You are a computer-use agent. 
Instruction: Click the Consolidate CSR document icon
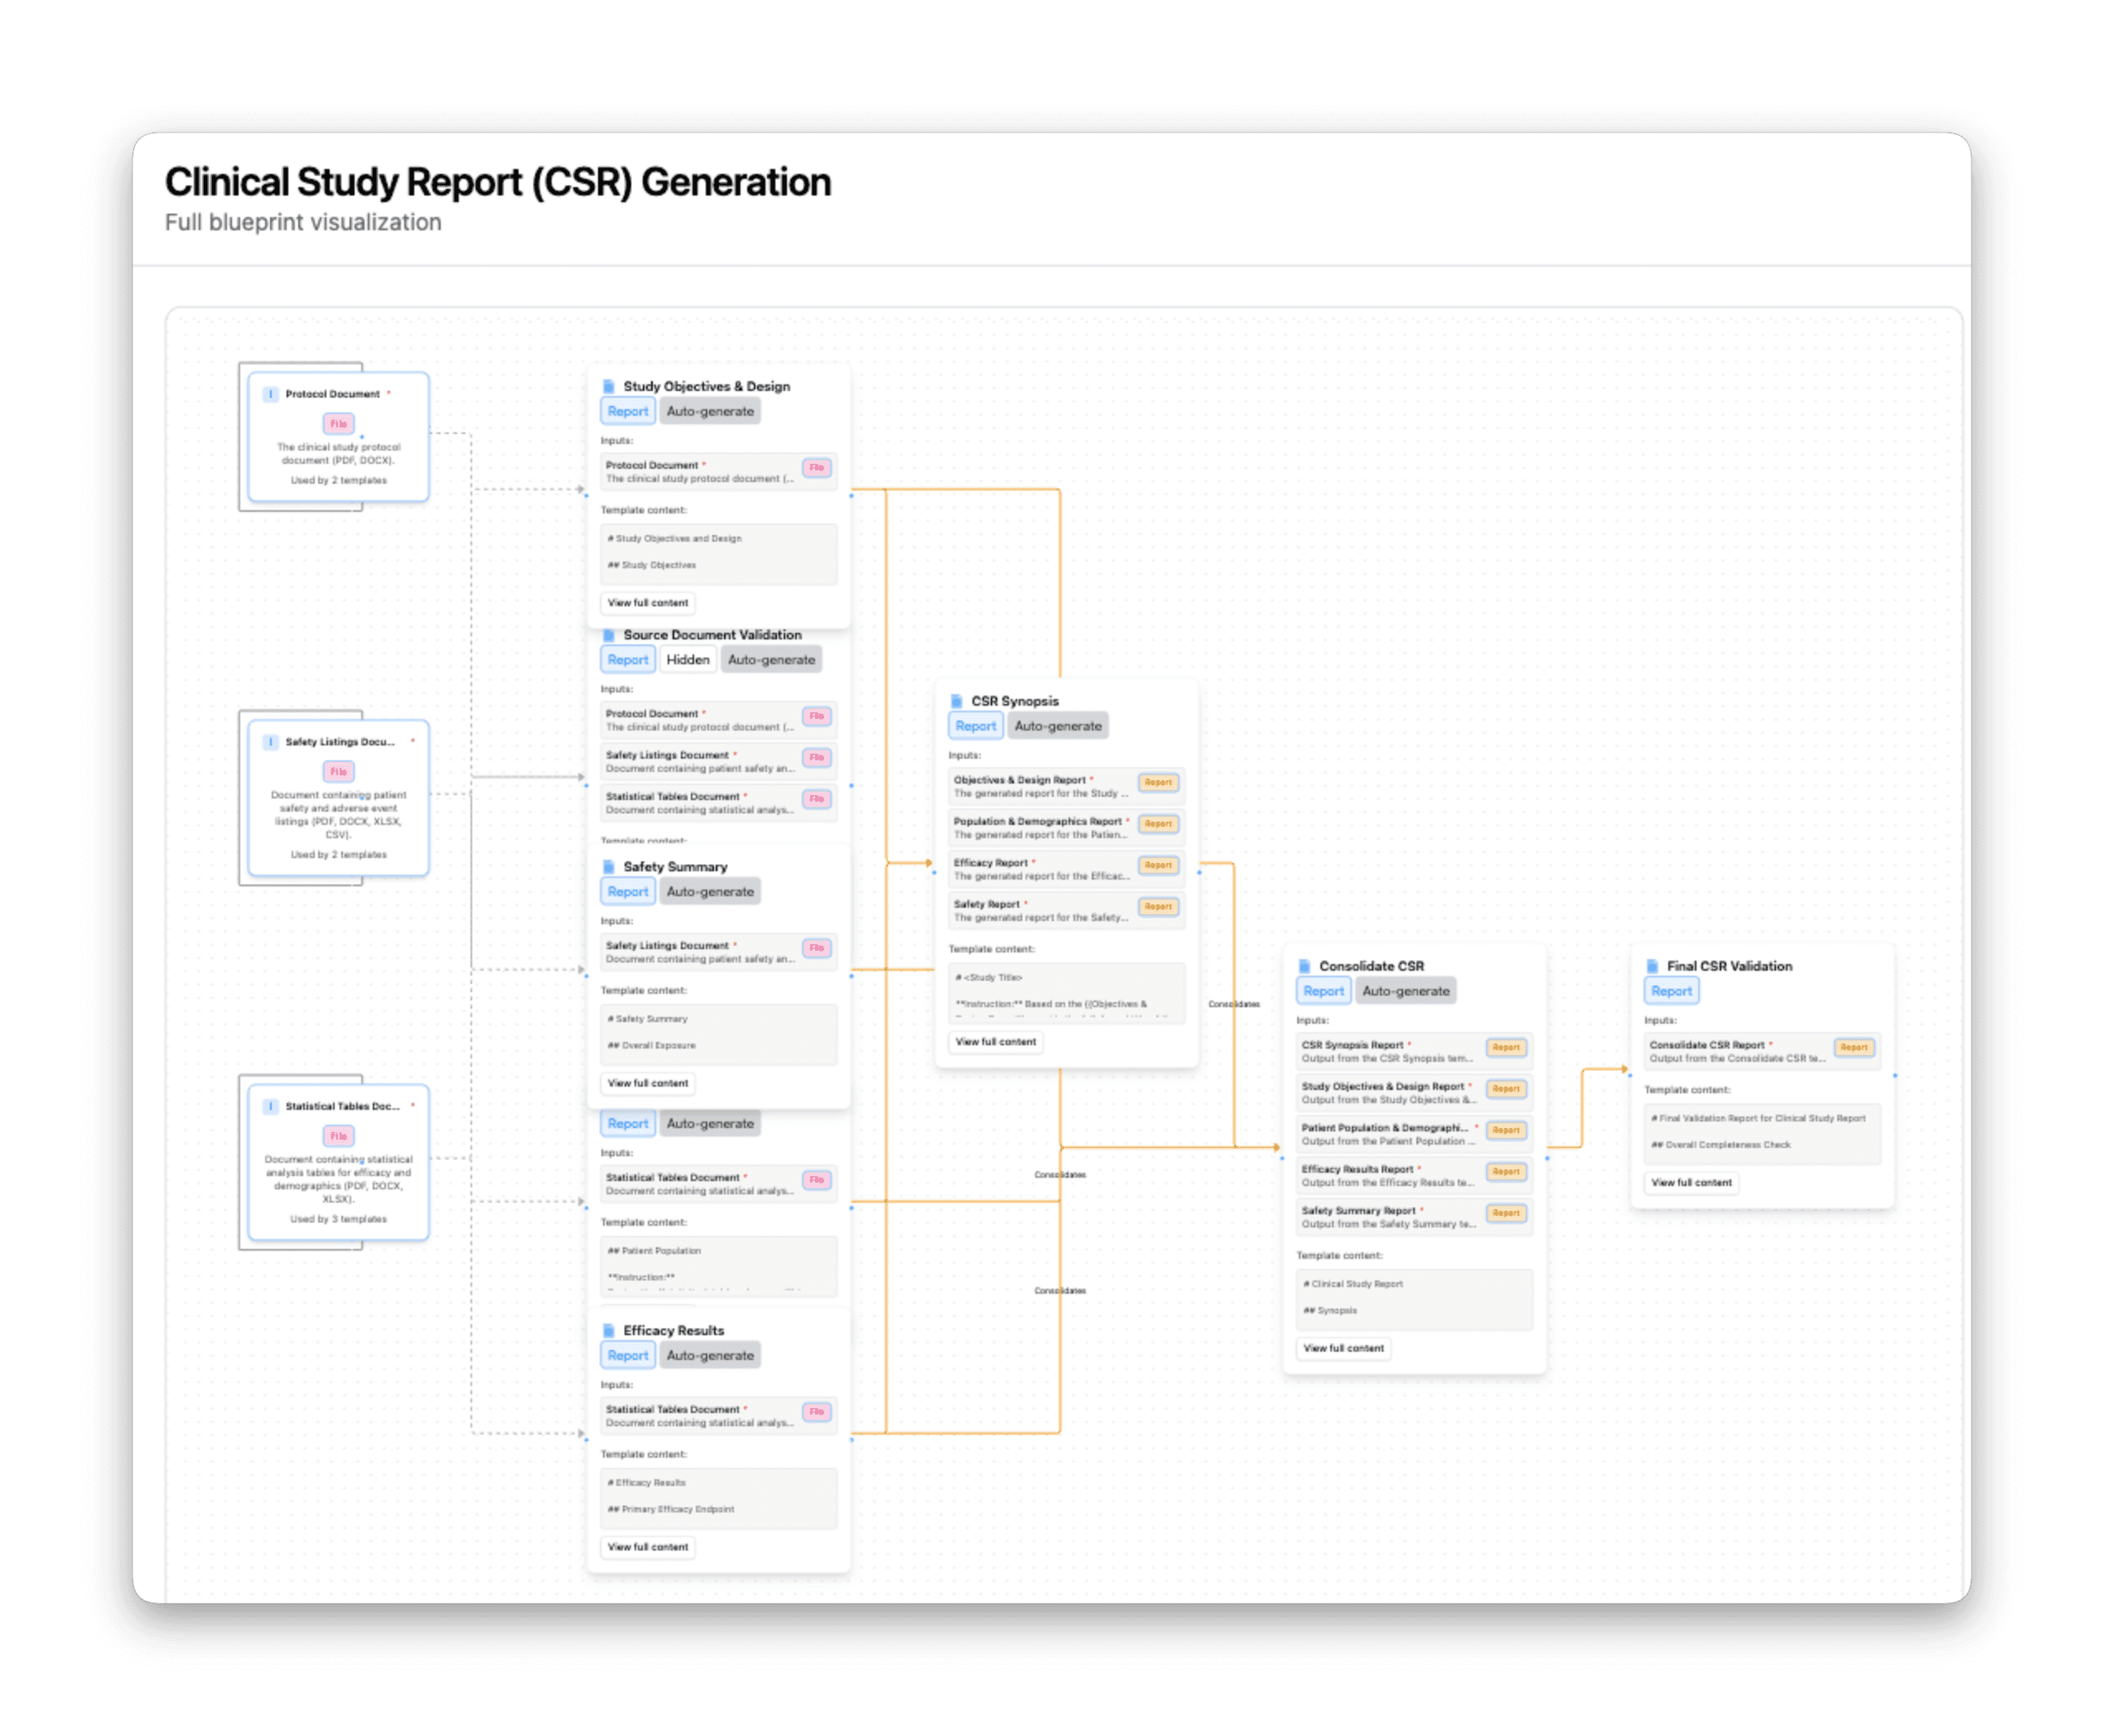coord(1304,966)
